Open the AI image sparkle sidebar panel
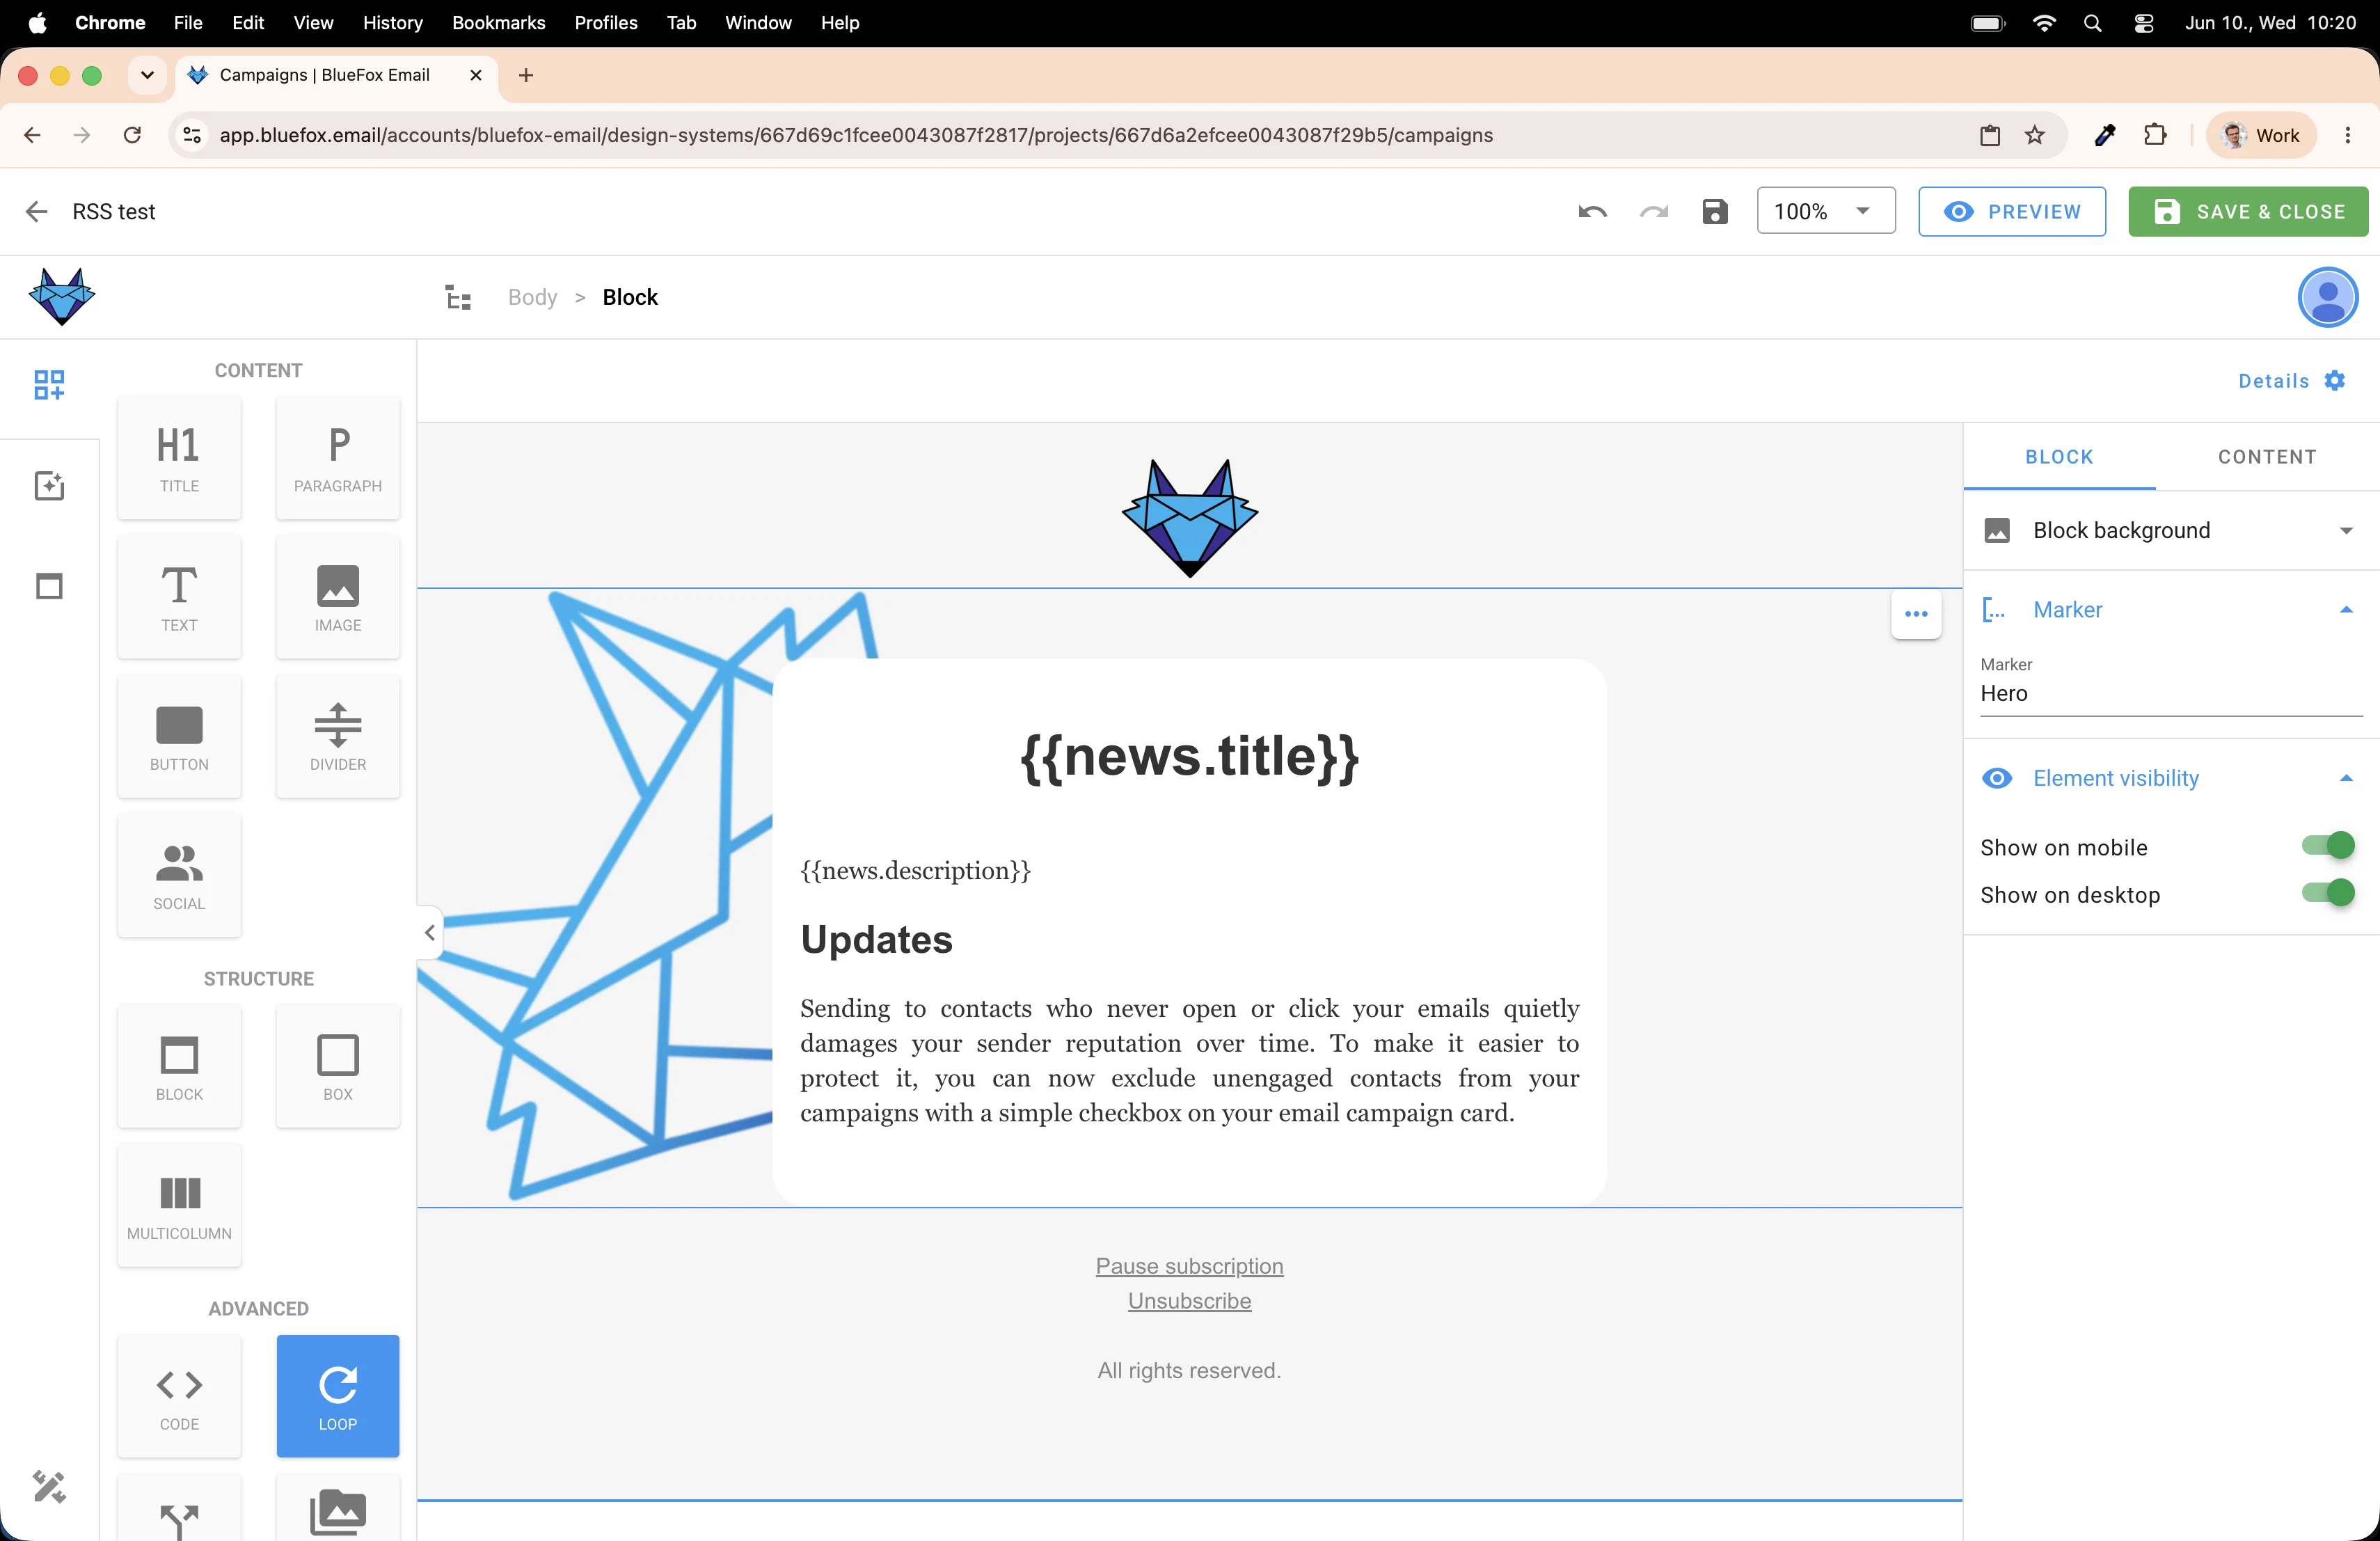The width and height of the screenshot is (2380, 1541). (49, 486)
